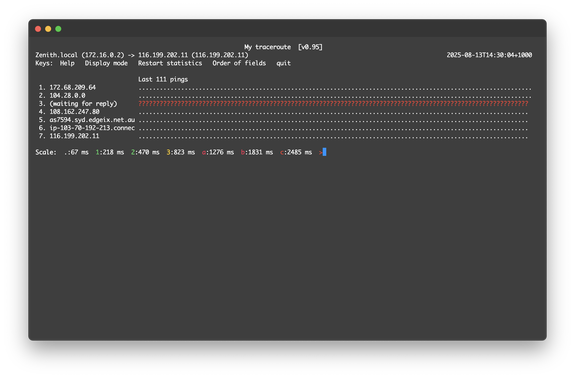Click the blue terminal cursor block
The height and width of the screenshot is (378, 575).
325,152
